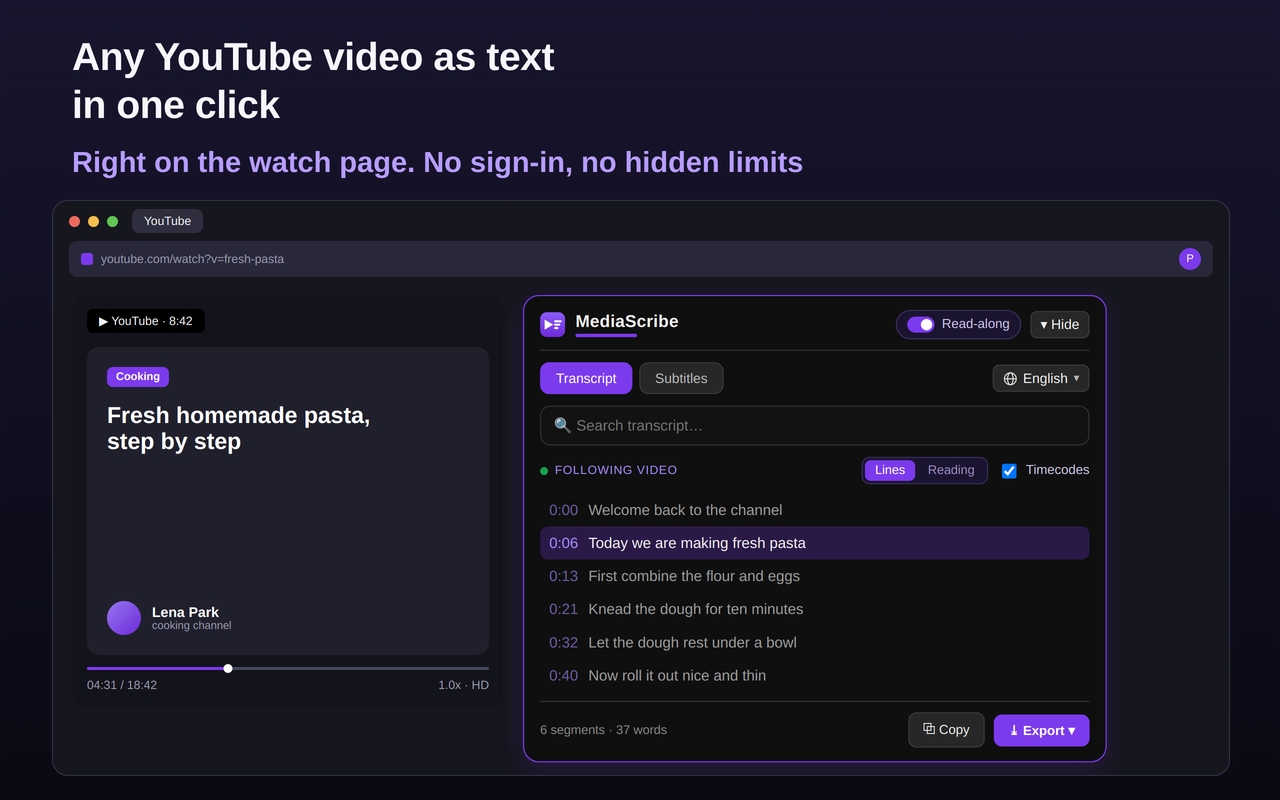Jump to 0:06 timecode

[x=563, y=543]
